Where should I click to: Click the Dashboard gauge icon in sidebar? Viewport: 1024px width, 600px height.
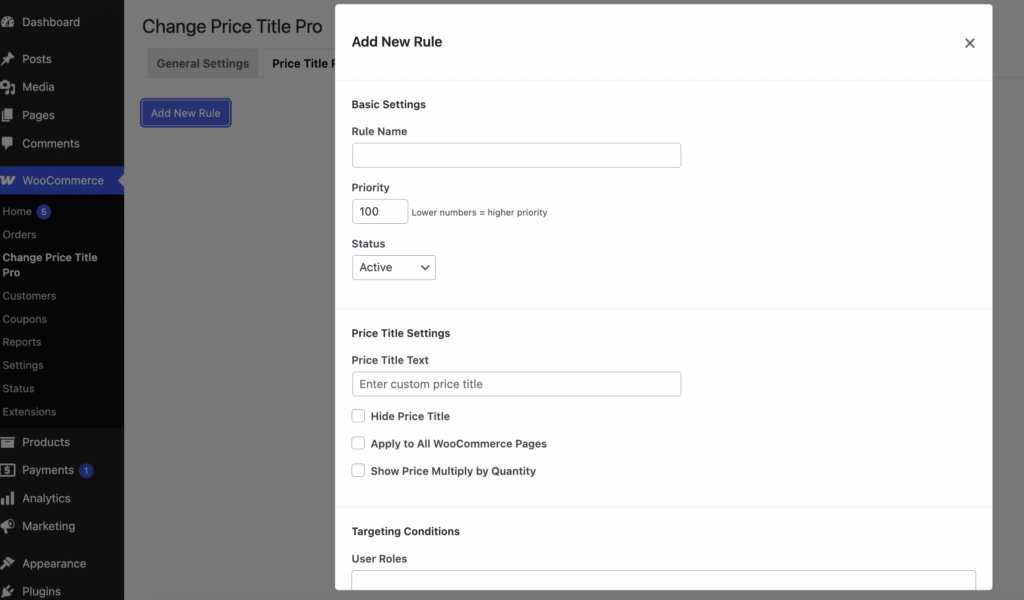8,22
